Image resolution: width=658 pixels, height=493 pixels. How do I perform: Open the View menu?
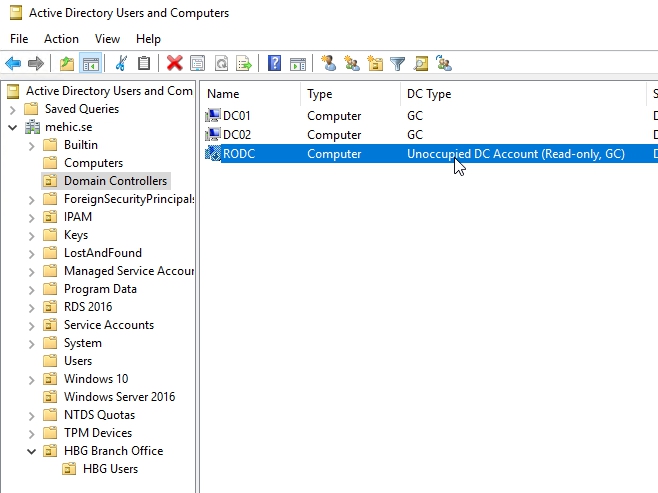coord(107,38)
